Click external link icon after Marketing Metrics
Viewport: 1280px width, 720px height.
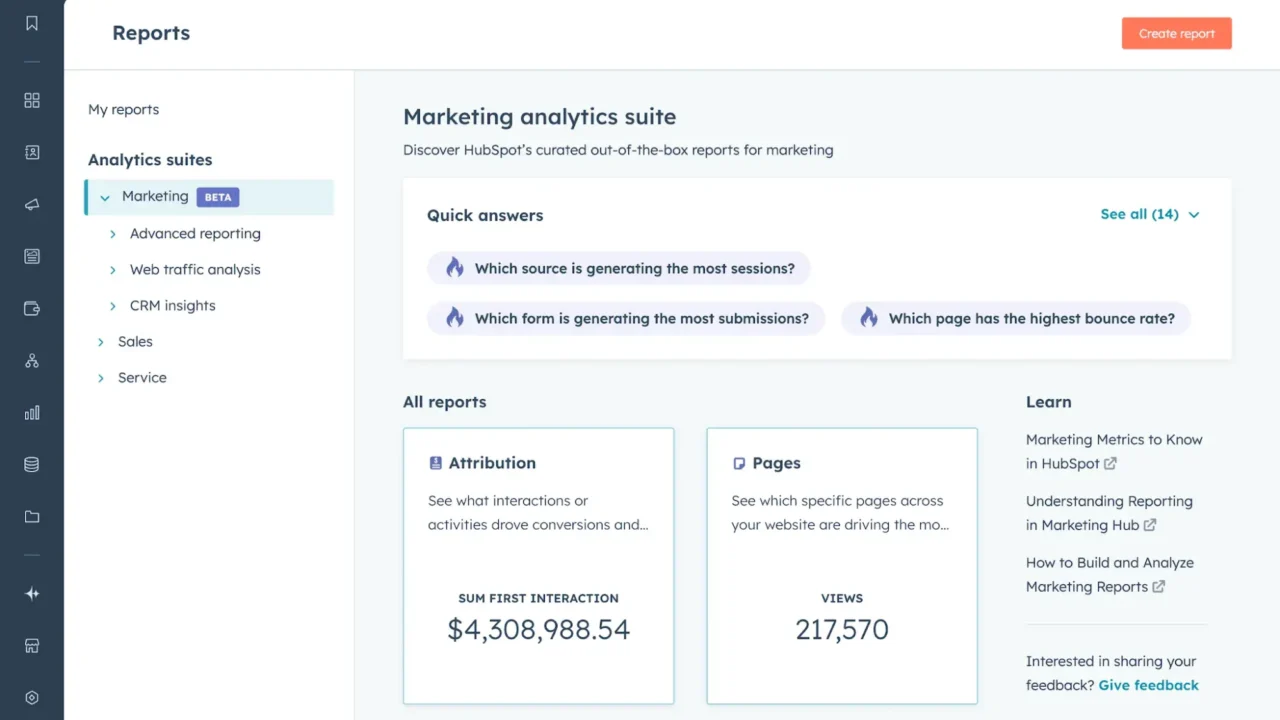tap(1110, 463)
